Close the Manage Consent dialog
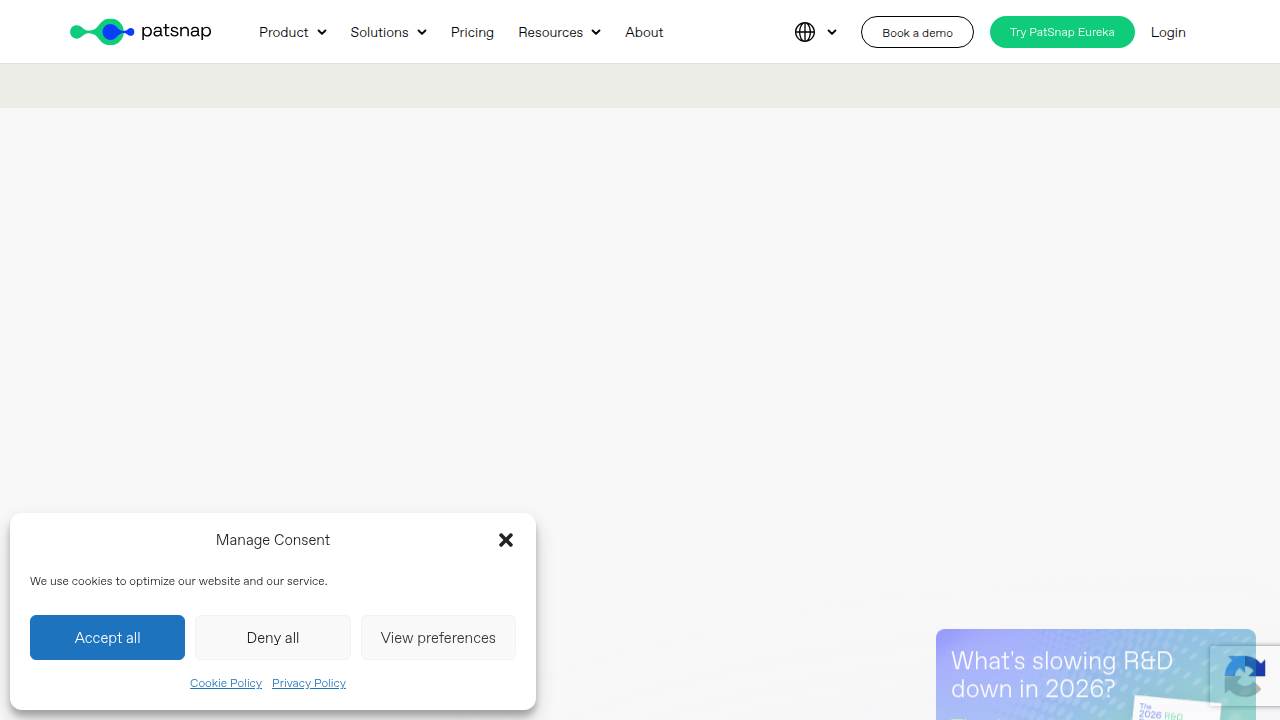 [x=506, y=540]
